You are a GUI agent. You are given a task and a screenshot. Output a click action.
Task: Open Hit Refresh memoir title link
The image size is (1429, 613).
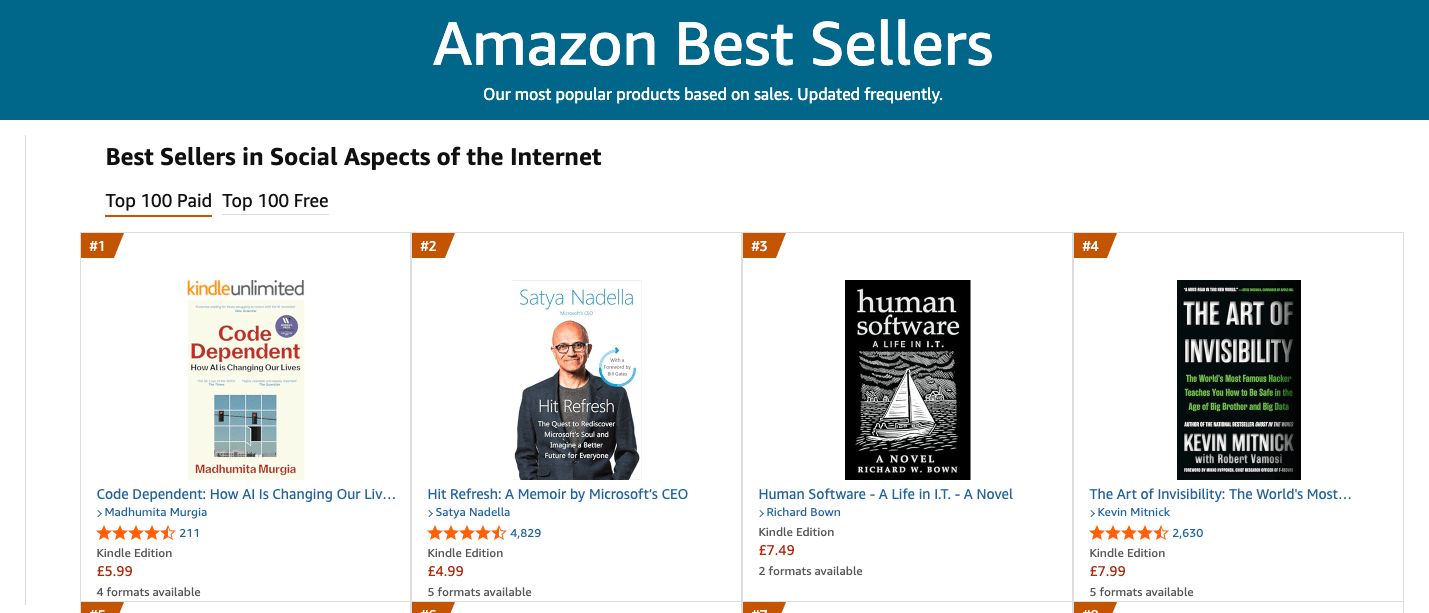coord(557,494)
